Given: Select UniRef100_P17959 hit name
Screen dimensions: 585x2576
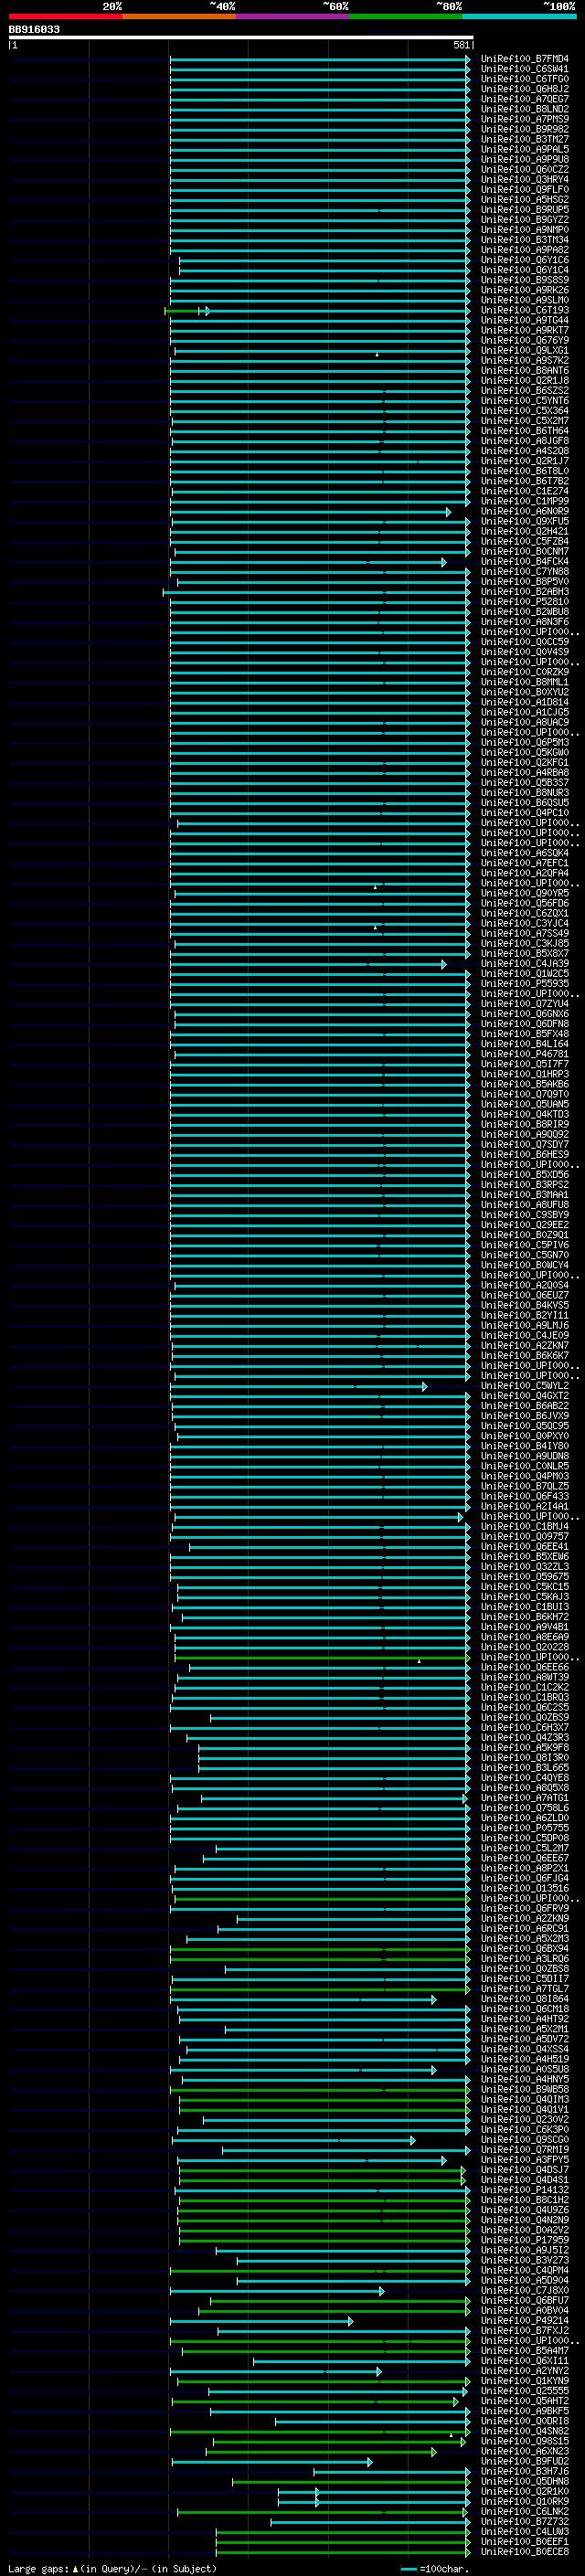Looking at the screenshot, I should [x=525, y=2240].
